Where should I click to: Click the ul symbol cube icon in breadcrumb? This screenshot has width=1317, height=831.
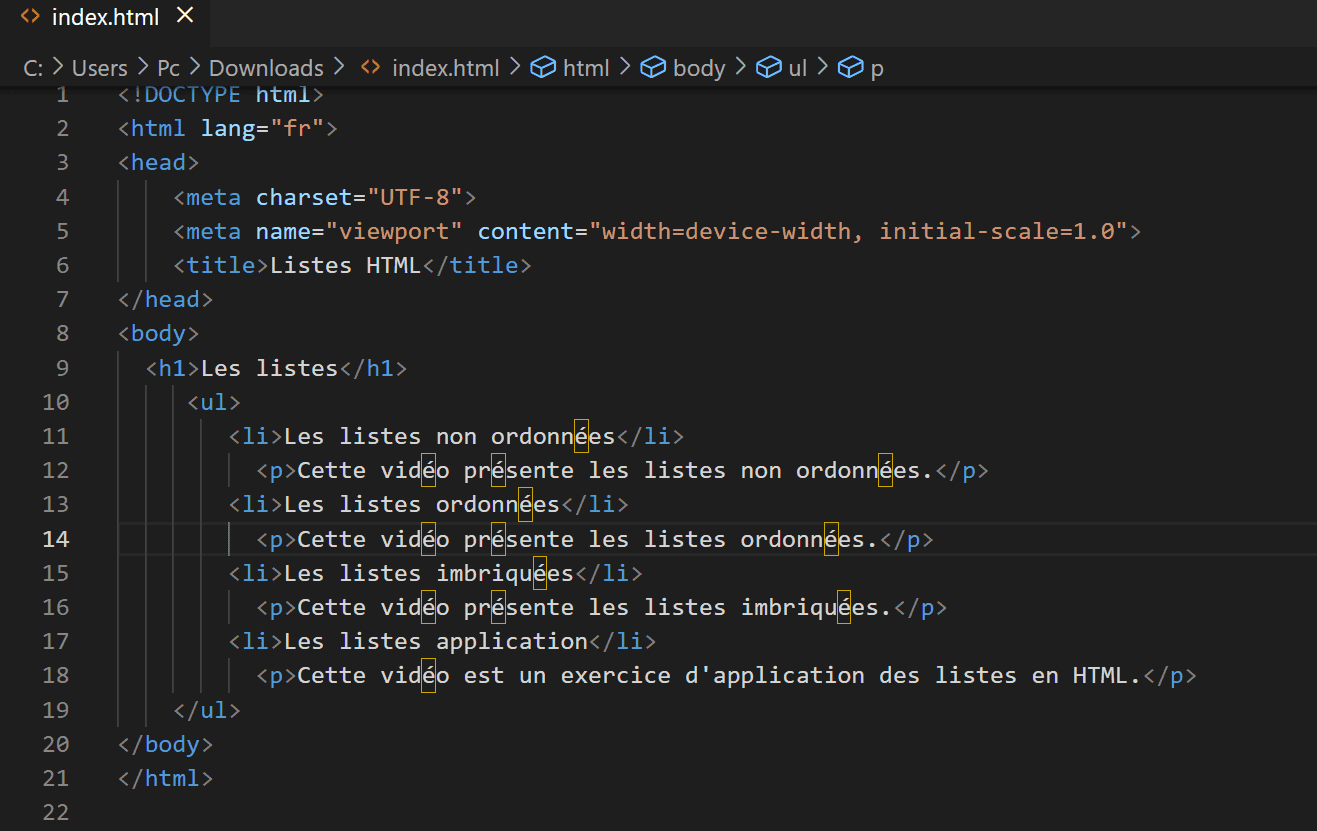pyautogui.click(x=768, y=68)
